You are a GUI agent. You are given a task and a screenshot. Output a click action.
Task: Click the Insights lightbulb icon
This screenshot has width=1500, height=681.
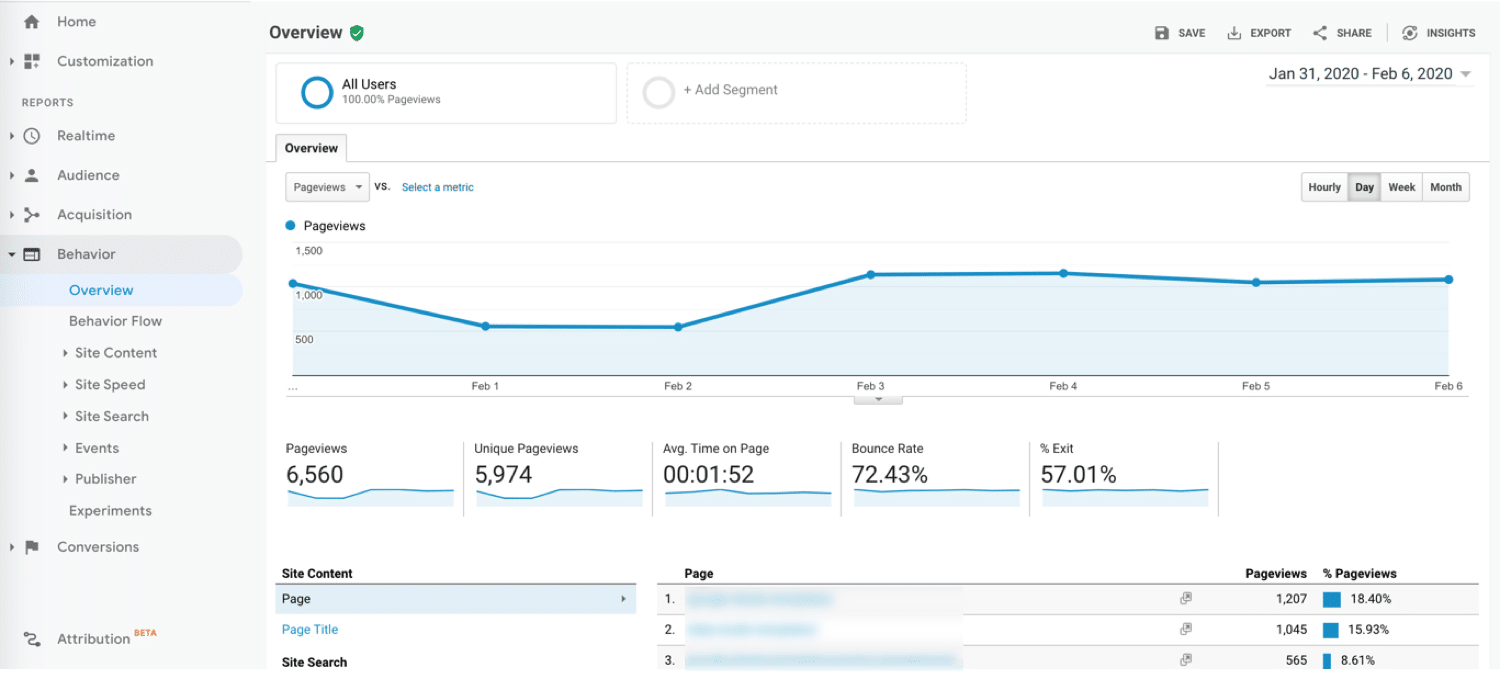pyautogui.click(x=1410, y=32)
